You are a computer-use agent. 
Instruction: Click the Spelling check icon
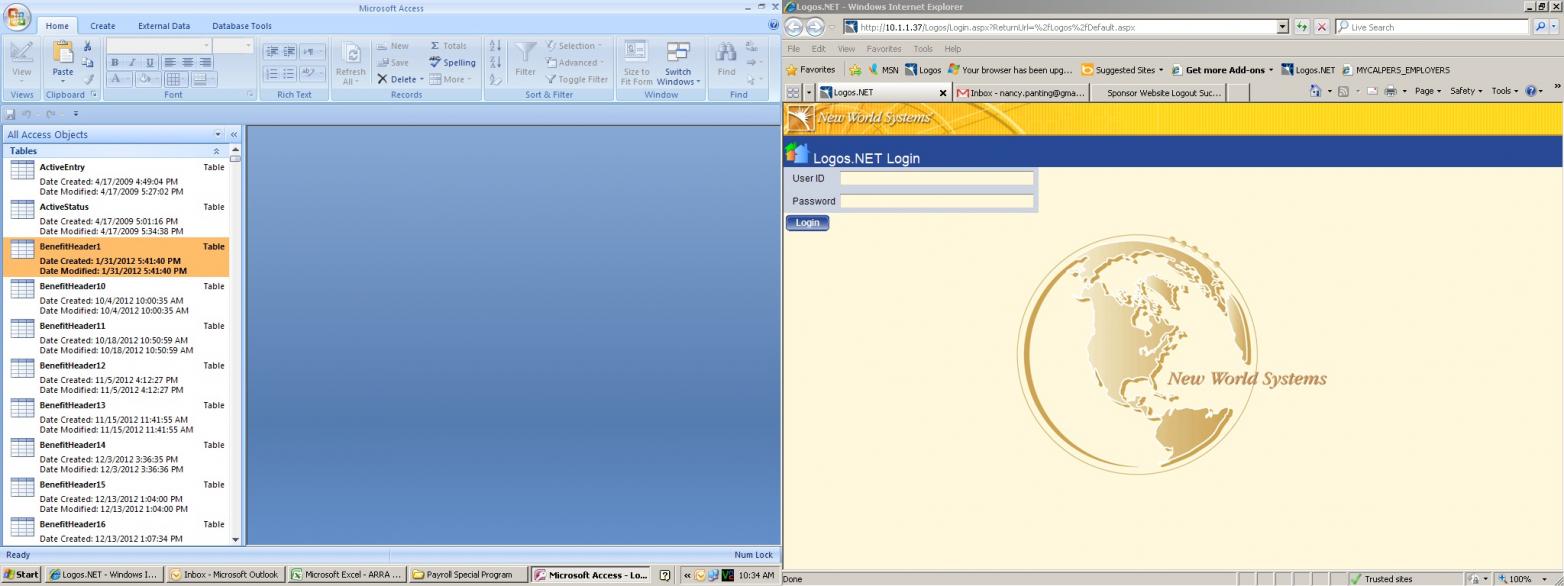(436, 62)
